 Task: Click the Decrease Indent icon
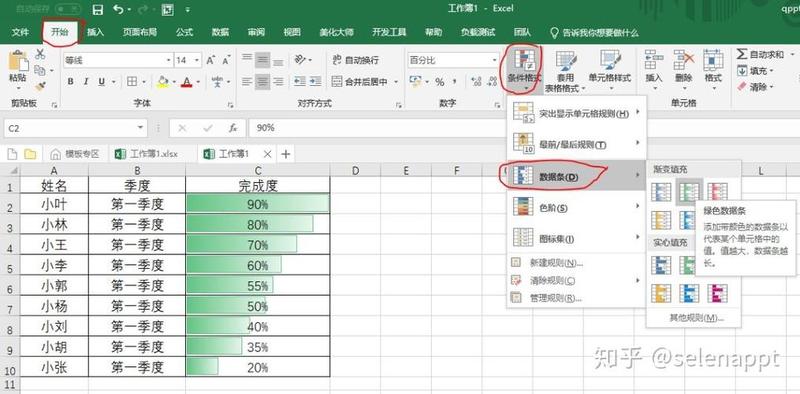(301, 81)
